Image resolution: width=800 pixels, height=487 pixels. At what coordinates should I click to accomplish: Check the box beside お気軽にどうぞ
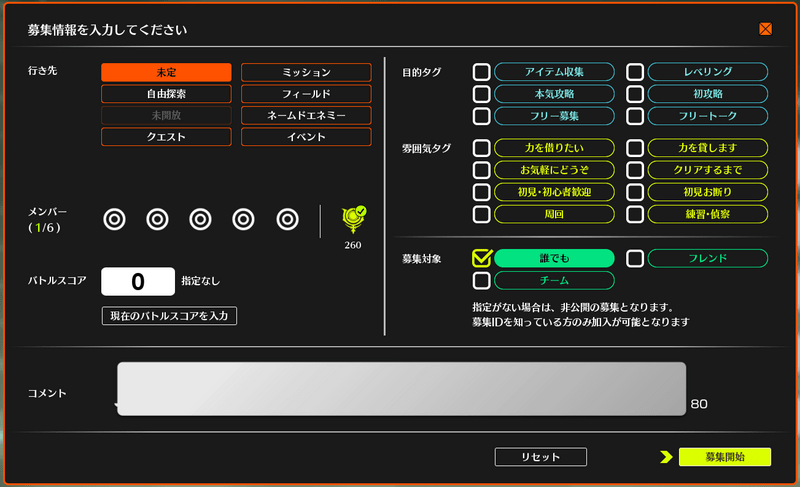click(481, 170)
